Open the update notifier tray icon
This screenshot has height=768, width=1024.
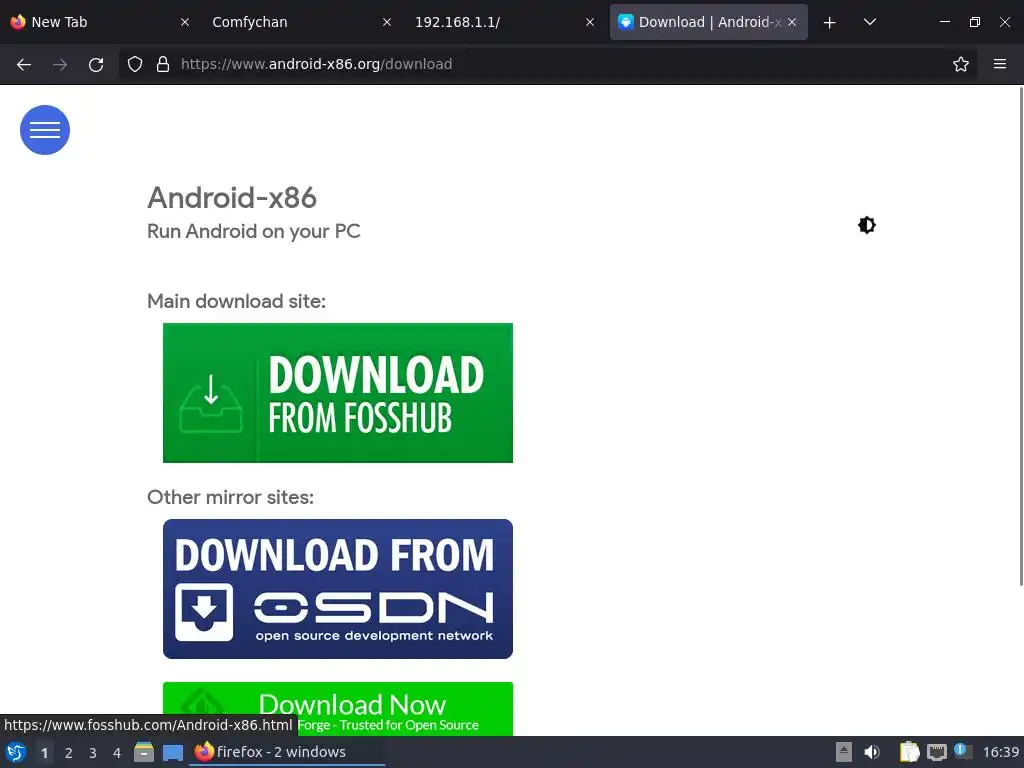point(963,751)
